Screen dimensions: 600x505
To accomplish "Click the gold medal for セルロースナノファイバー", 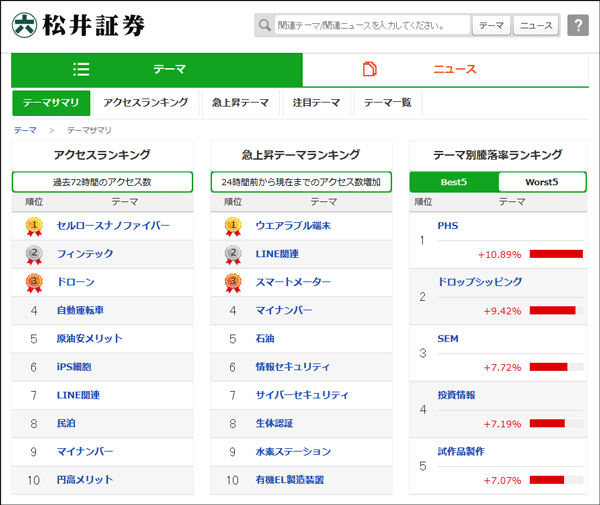I will point(34,226).
